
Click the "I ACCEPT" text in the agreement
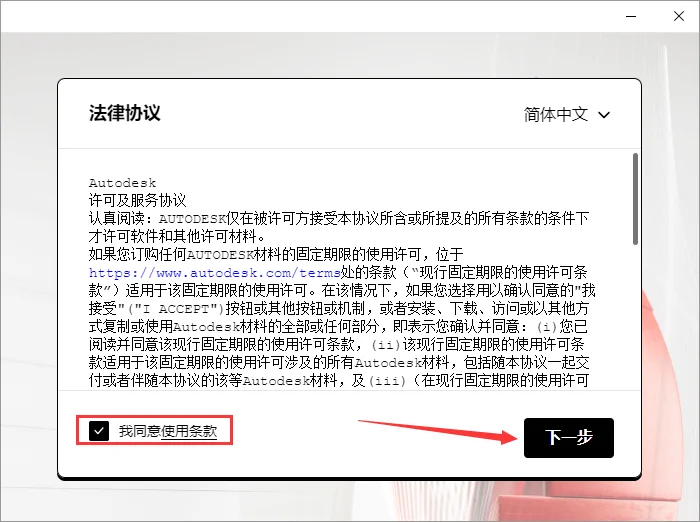[x=190, y=308]
